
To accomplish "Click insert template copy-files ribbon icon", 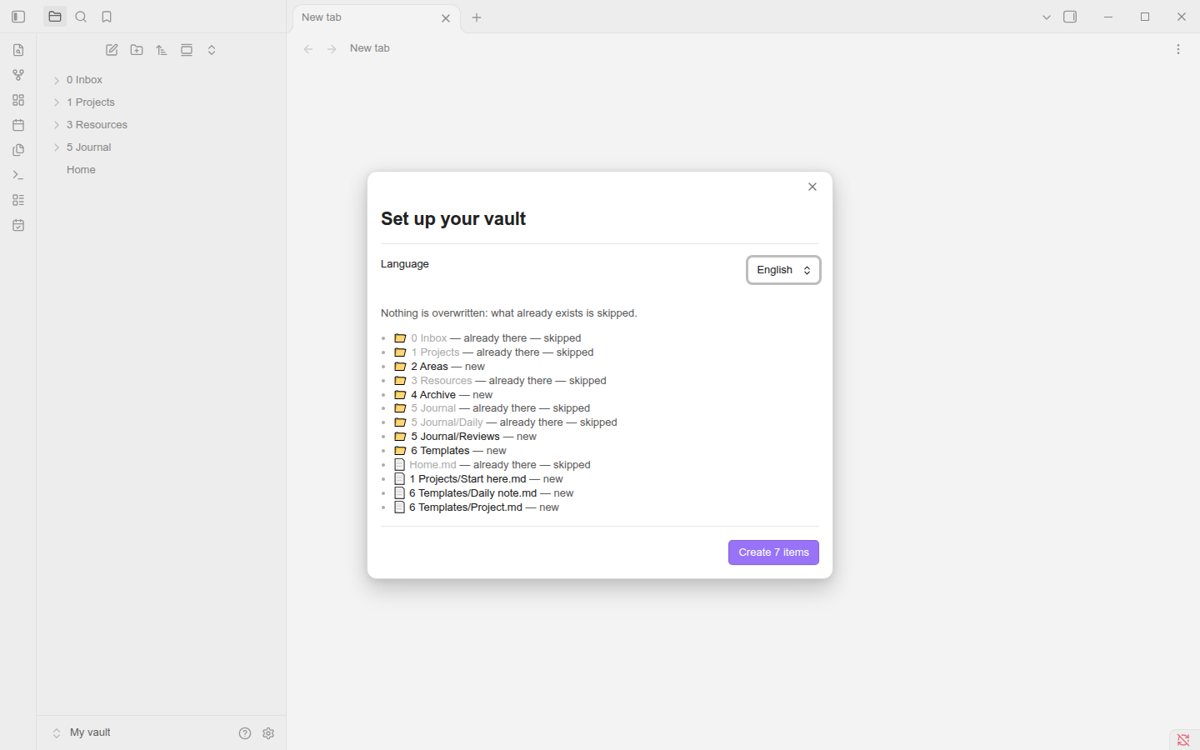I will (18, 150).
